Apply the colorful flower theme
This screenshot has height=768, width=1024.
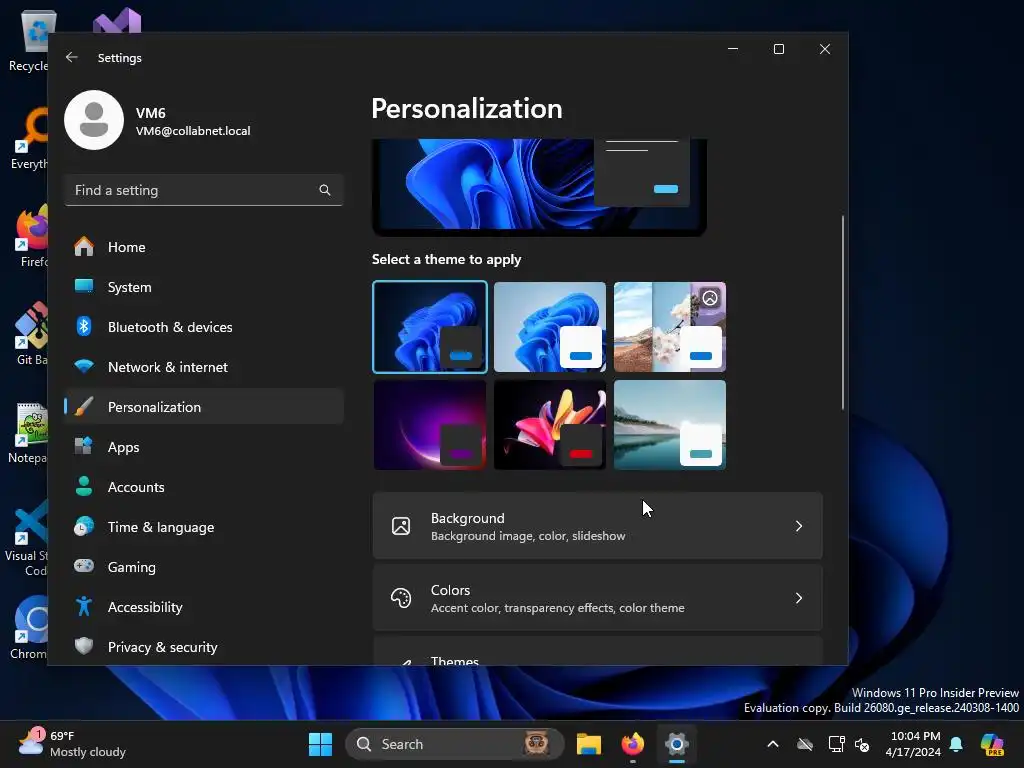click(550, 424)
